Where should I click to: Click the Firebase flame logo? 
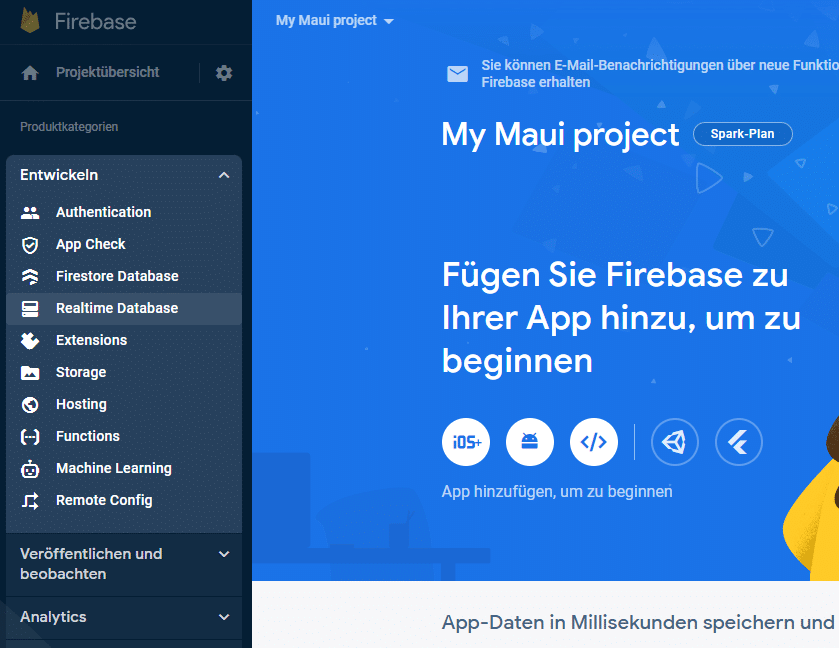pos(30,21)
